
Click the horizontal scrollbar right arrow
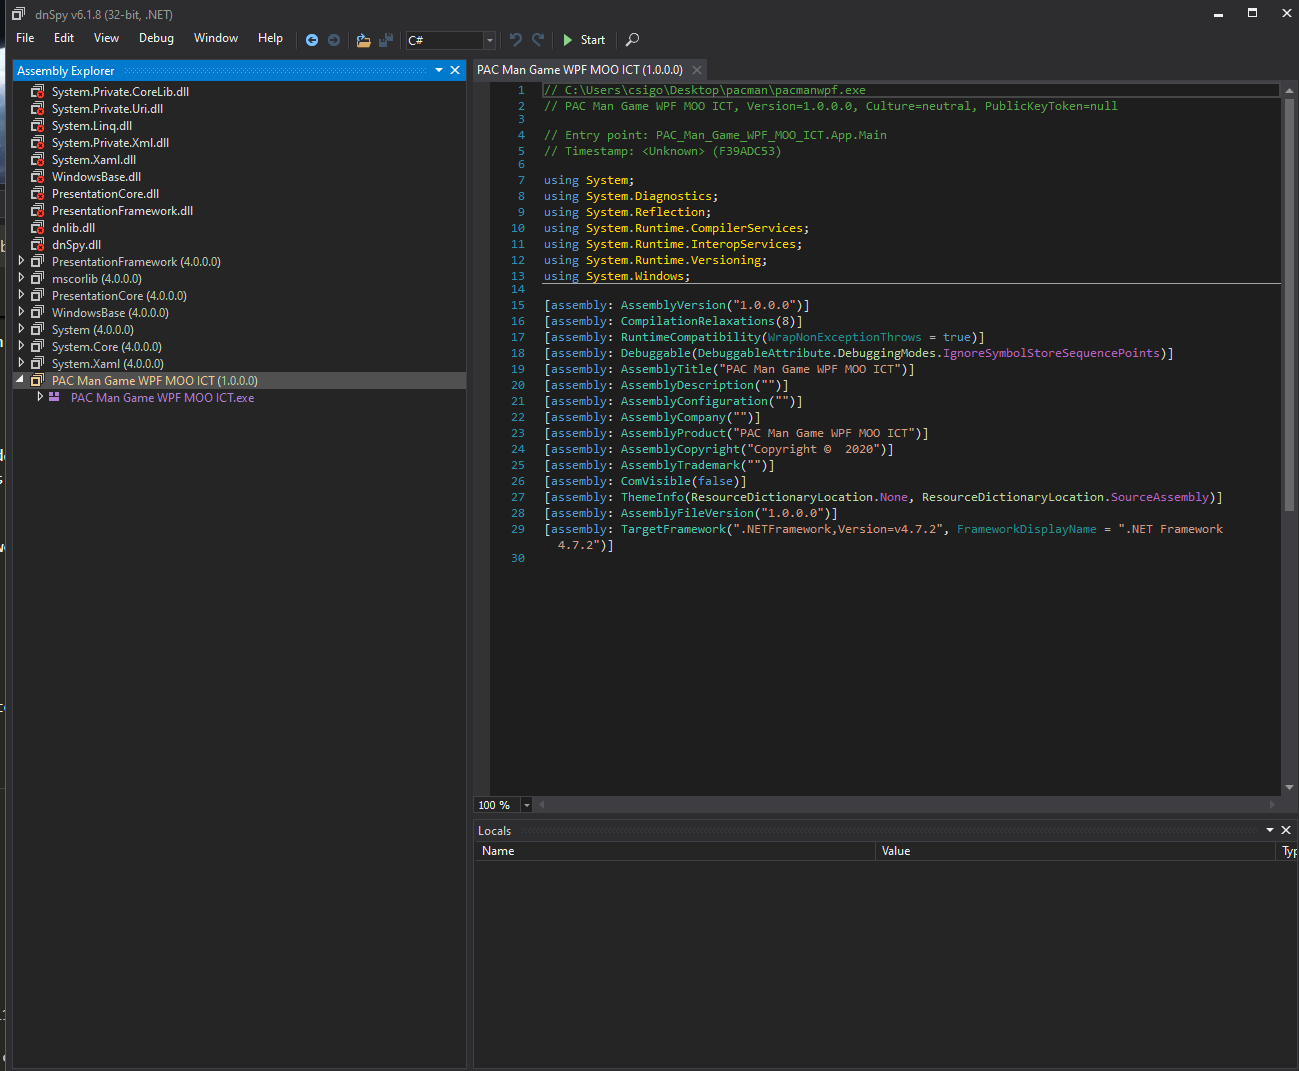coord(1273,805)
